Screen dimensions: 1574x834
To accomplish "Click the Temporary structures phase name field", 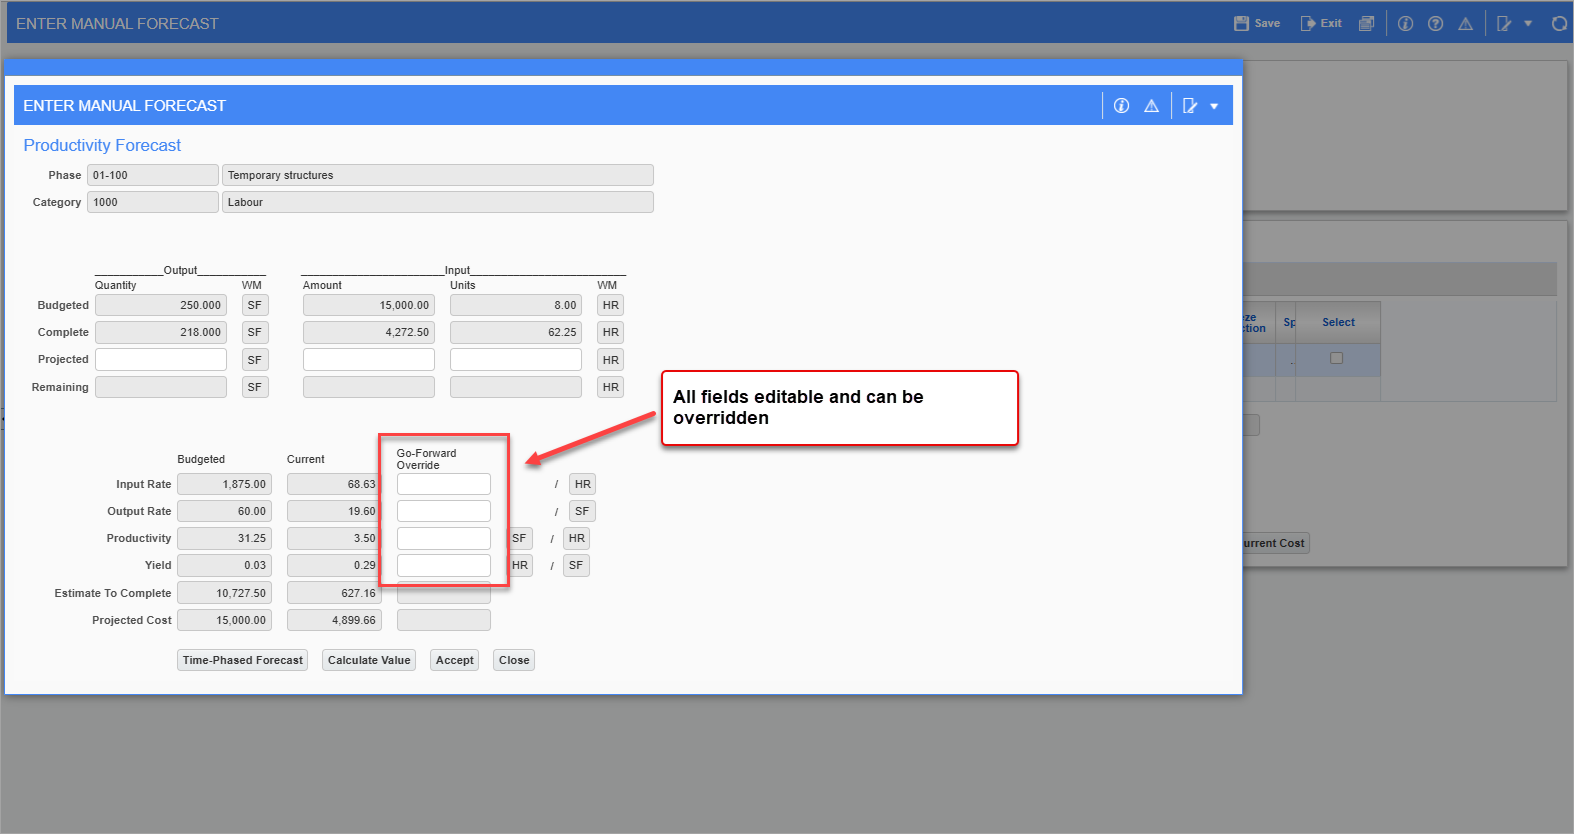I will pyautogui.click(x=438, y=175).
